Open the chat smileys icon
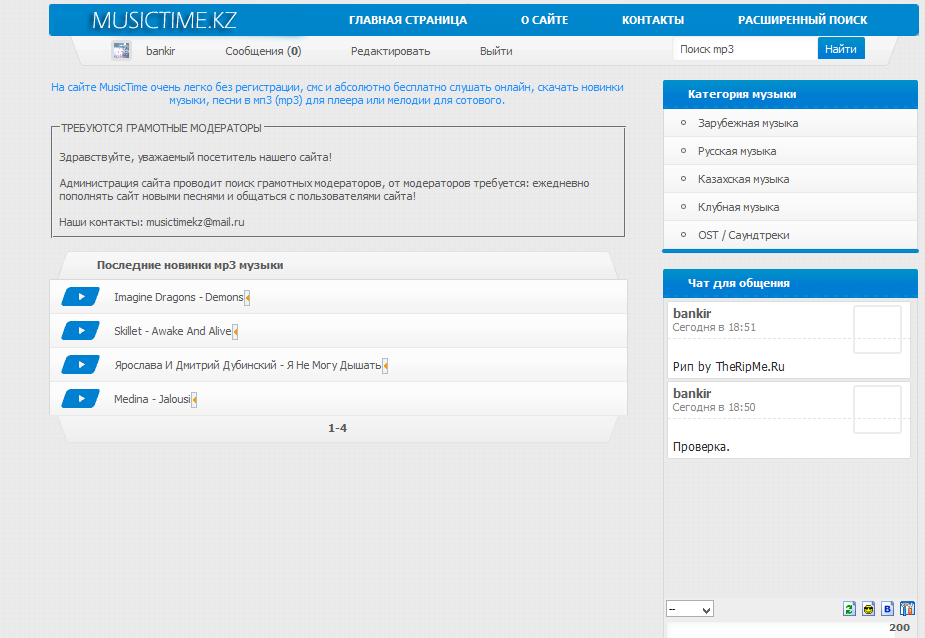Image resolution: width=925 pixels, height=638 pixels. tap(868, 609)
